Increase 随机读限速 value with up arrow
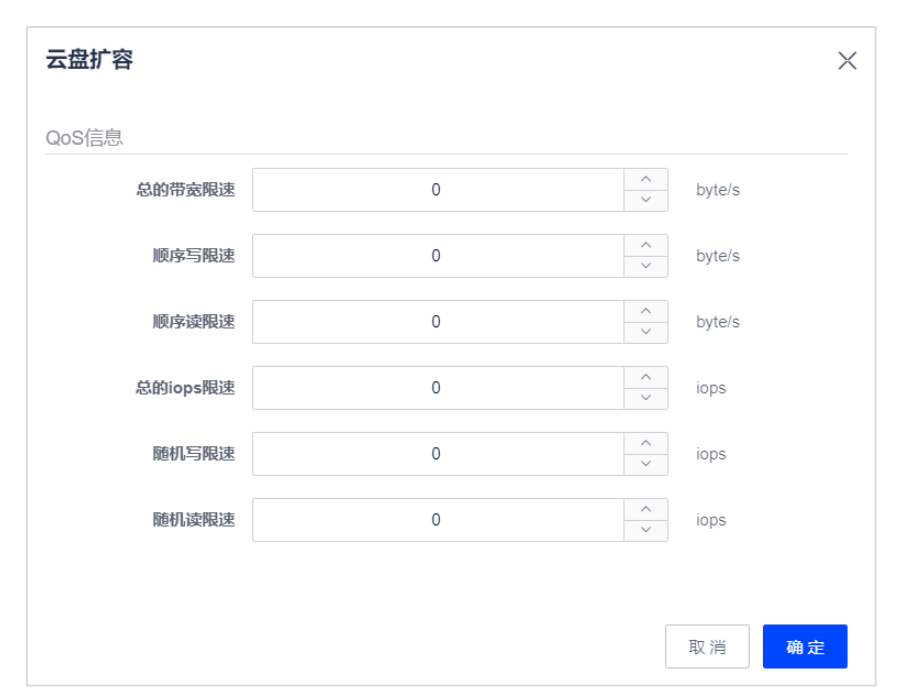The height and width of the screenshot is (692, 912). point(646,509)
